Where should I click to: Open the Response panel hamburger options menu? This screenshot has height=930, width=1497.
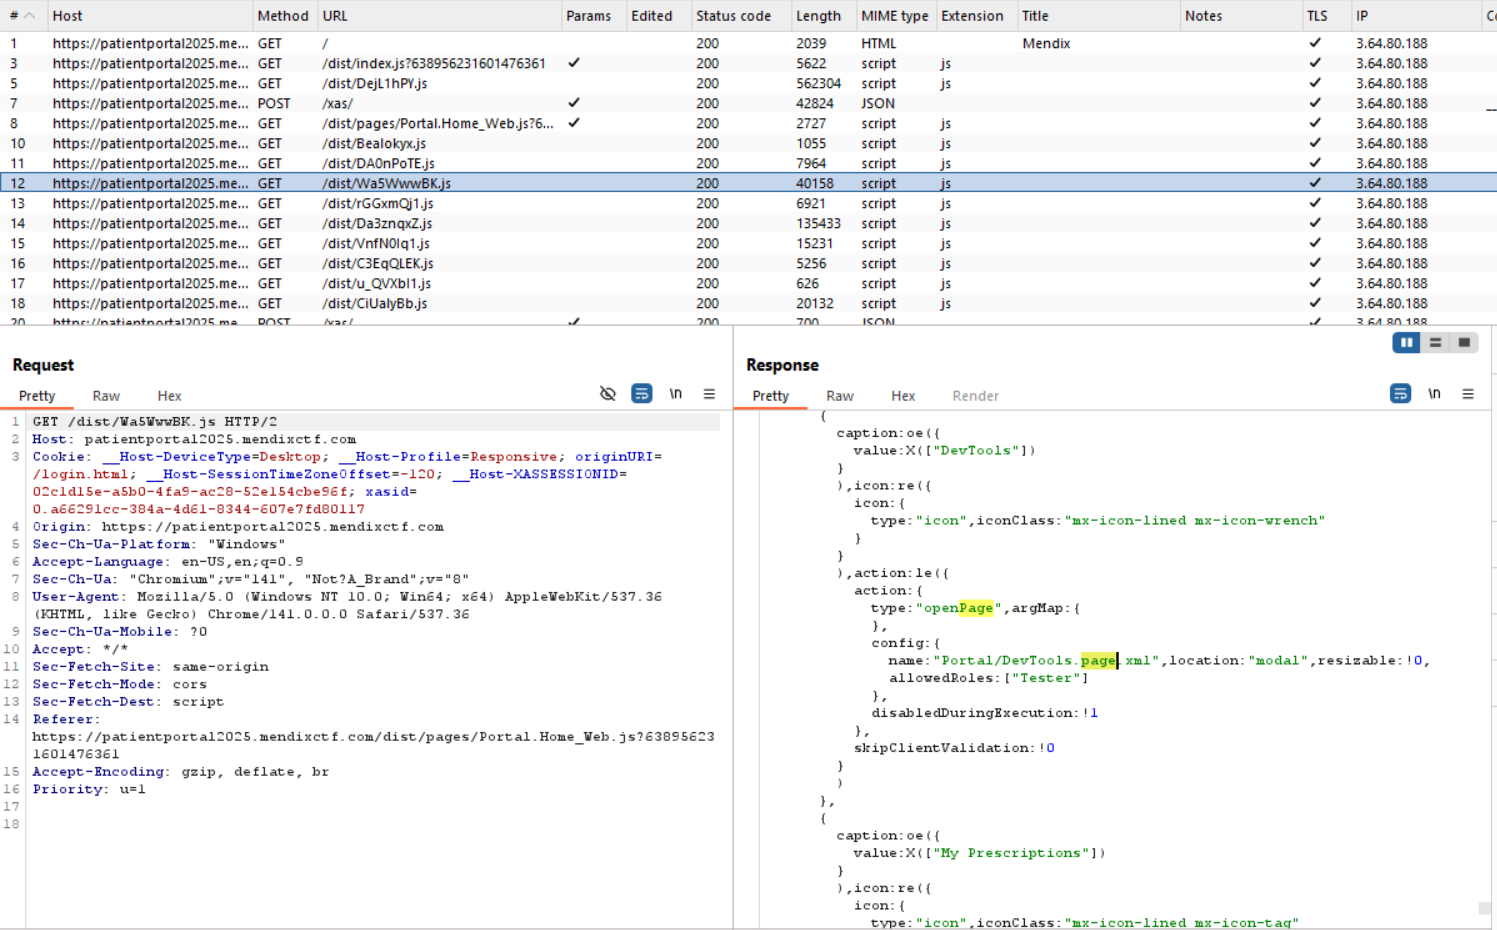1468,394
